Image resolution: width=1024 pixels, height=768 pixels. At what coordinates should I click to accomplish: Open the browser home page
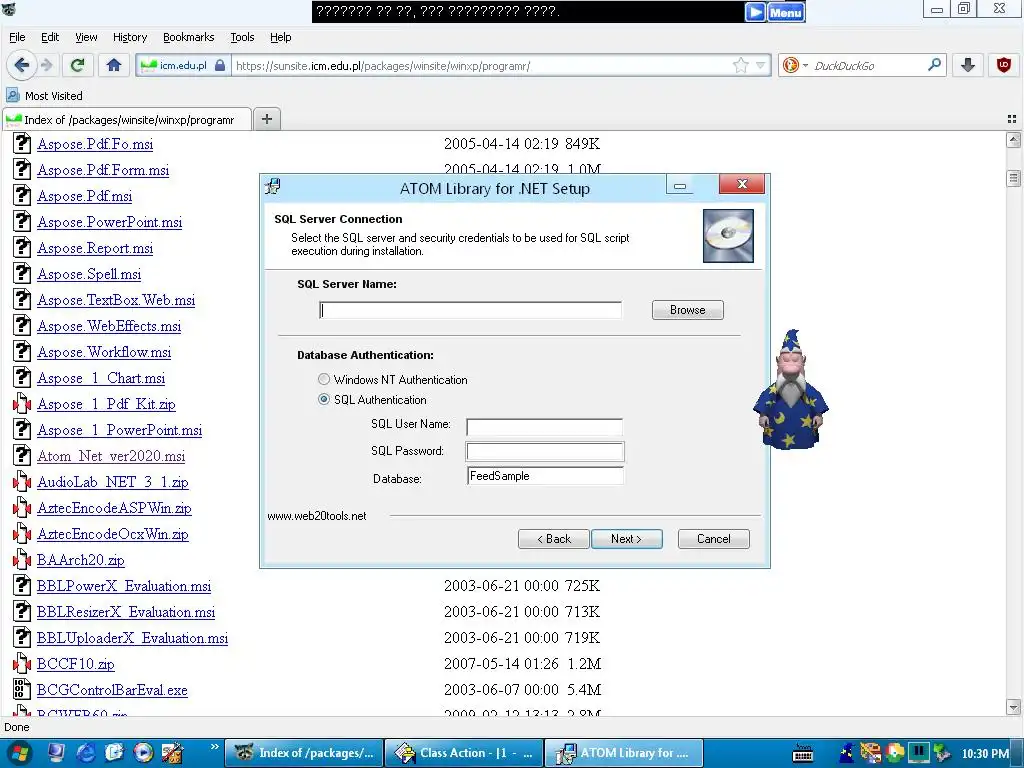coord(114,65)
